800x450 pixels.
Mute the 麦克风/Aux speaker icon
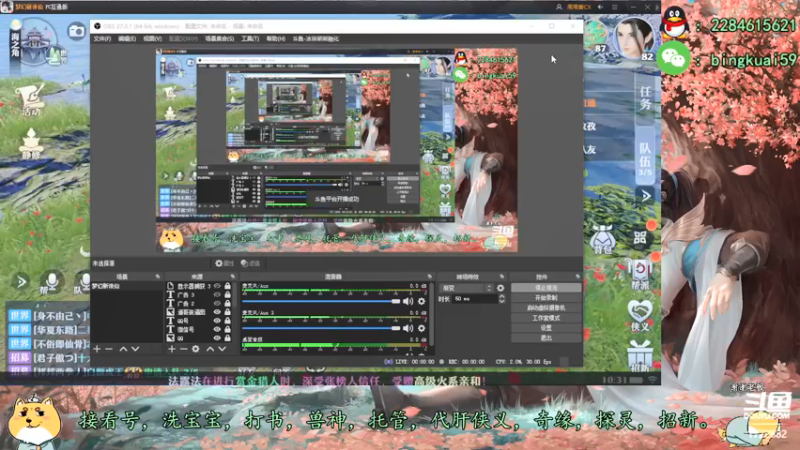tap(408, 301)
